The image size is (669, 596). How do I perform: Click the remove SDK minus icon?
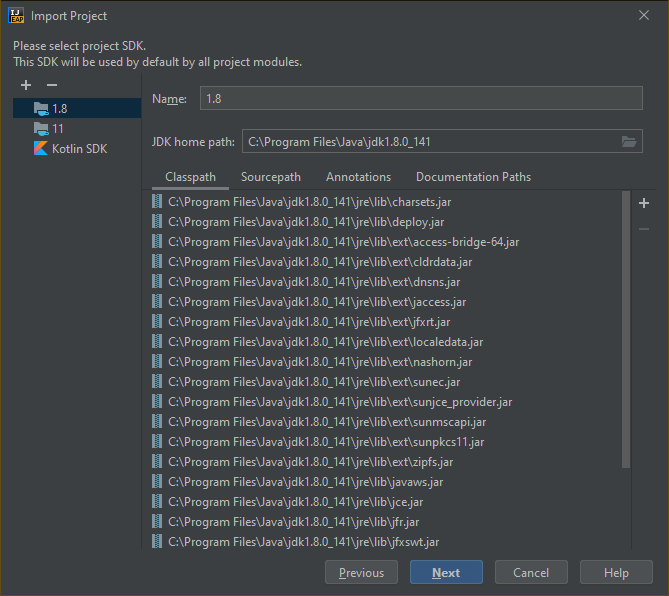point(52,86)
